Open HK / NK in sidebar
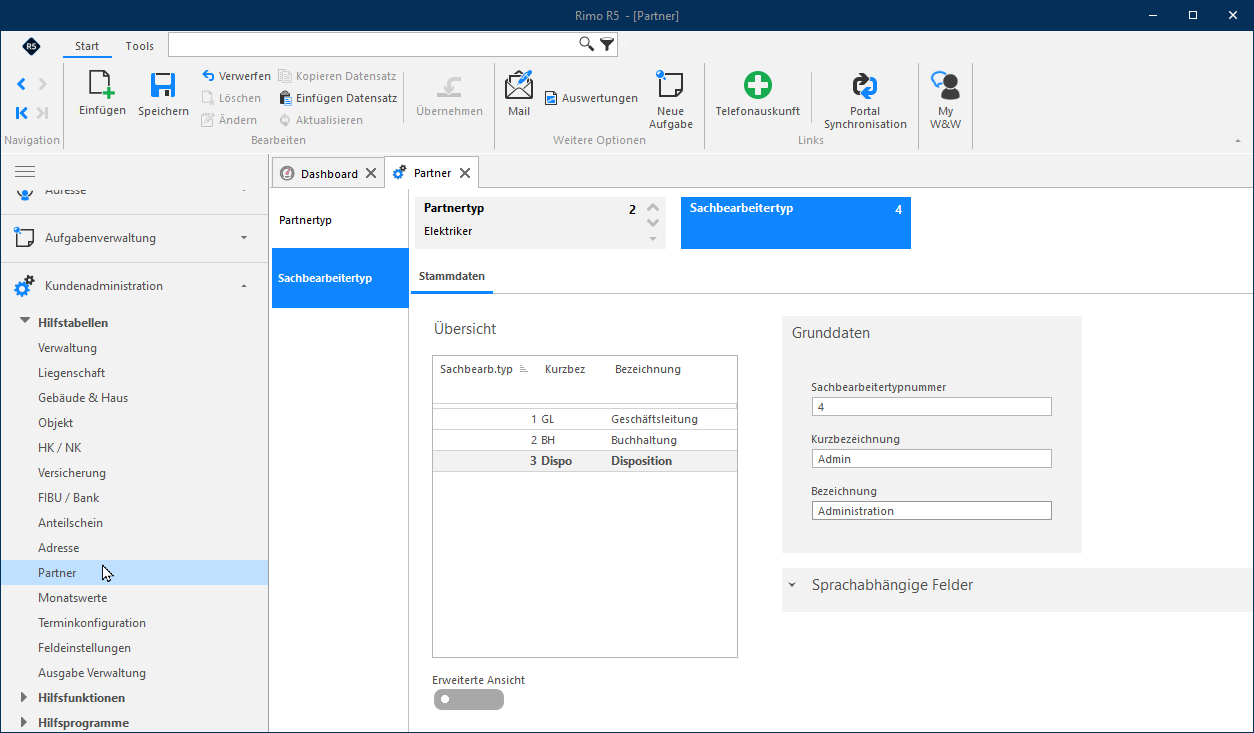 pyautogui.click(x=60, y=448)
